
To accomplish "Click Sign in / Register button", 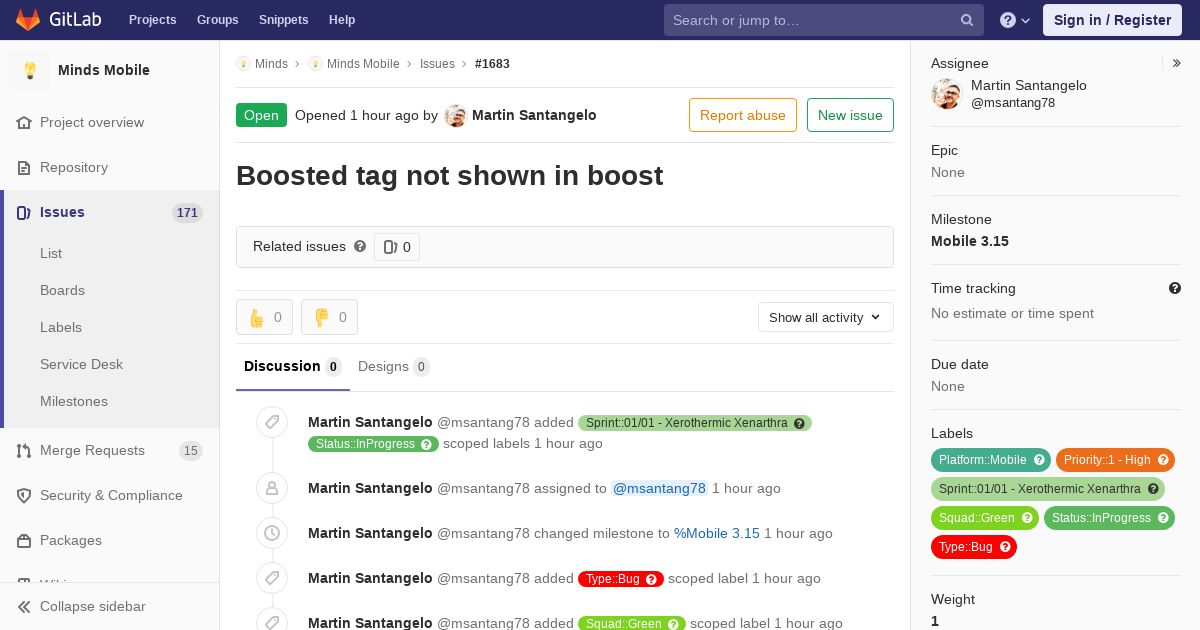I will coord(1112,20).
